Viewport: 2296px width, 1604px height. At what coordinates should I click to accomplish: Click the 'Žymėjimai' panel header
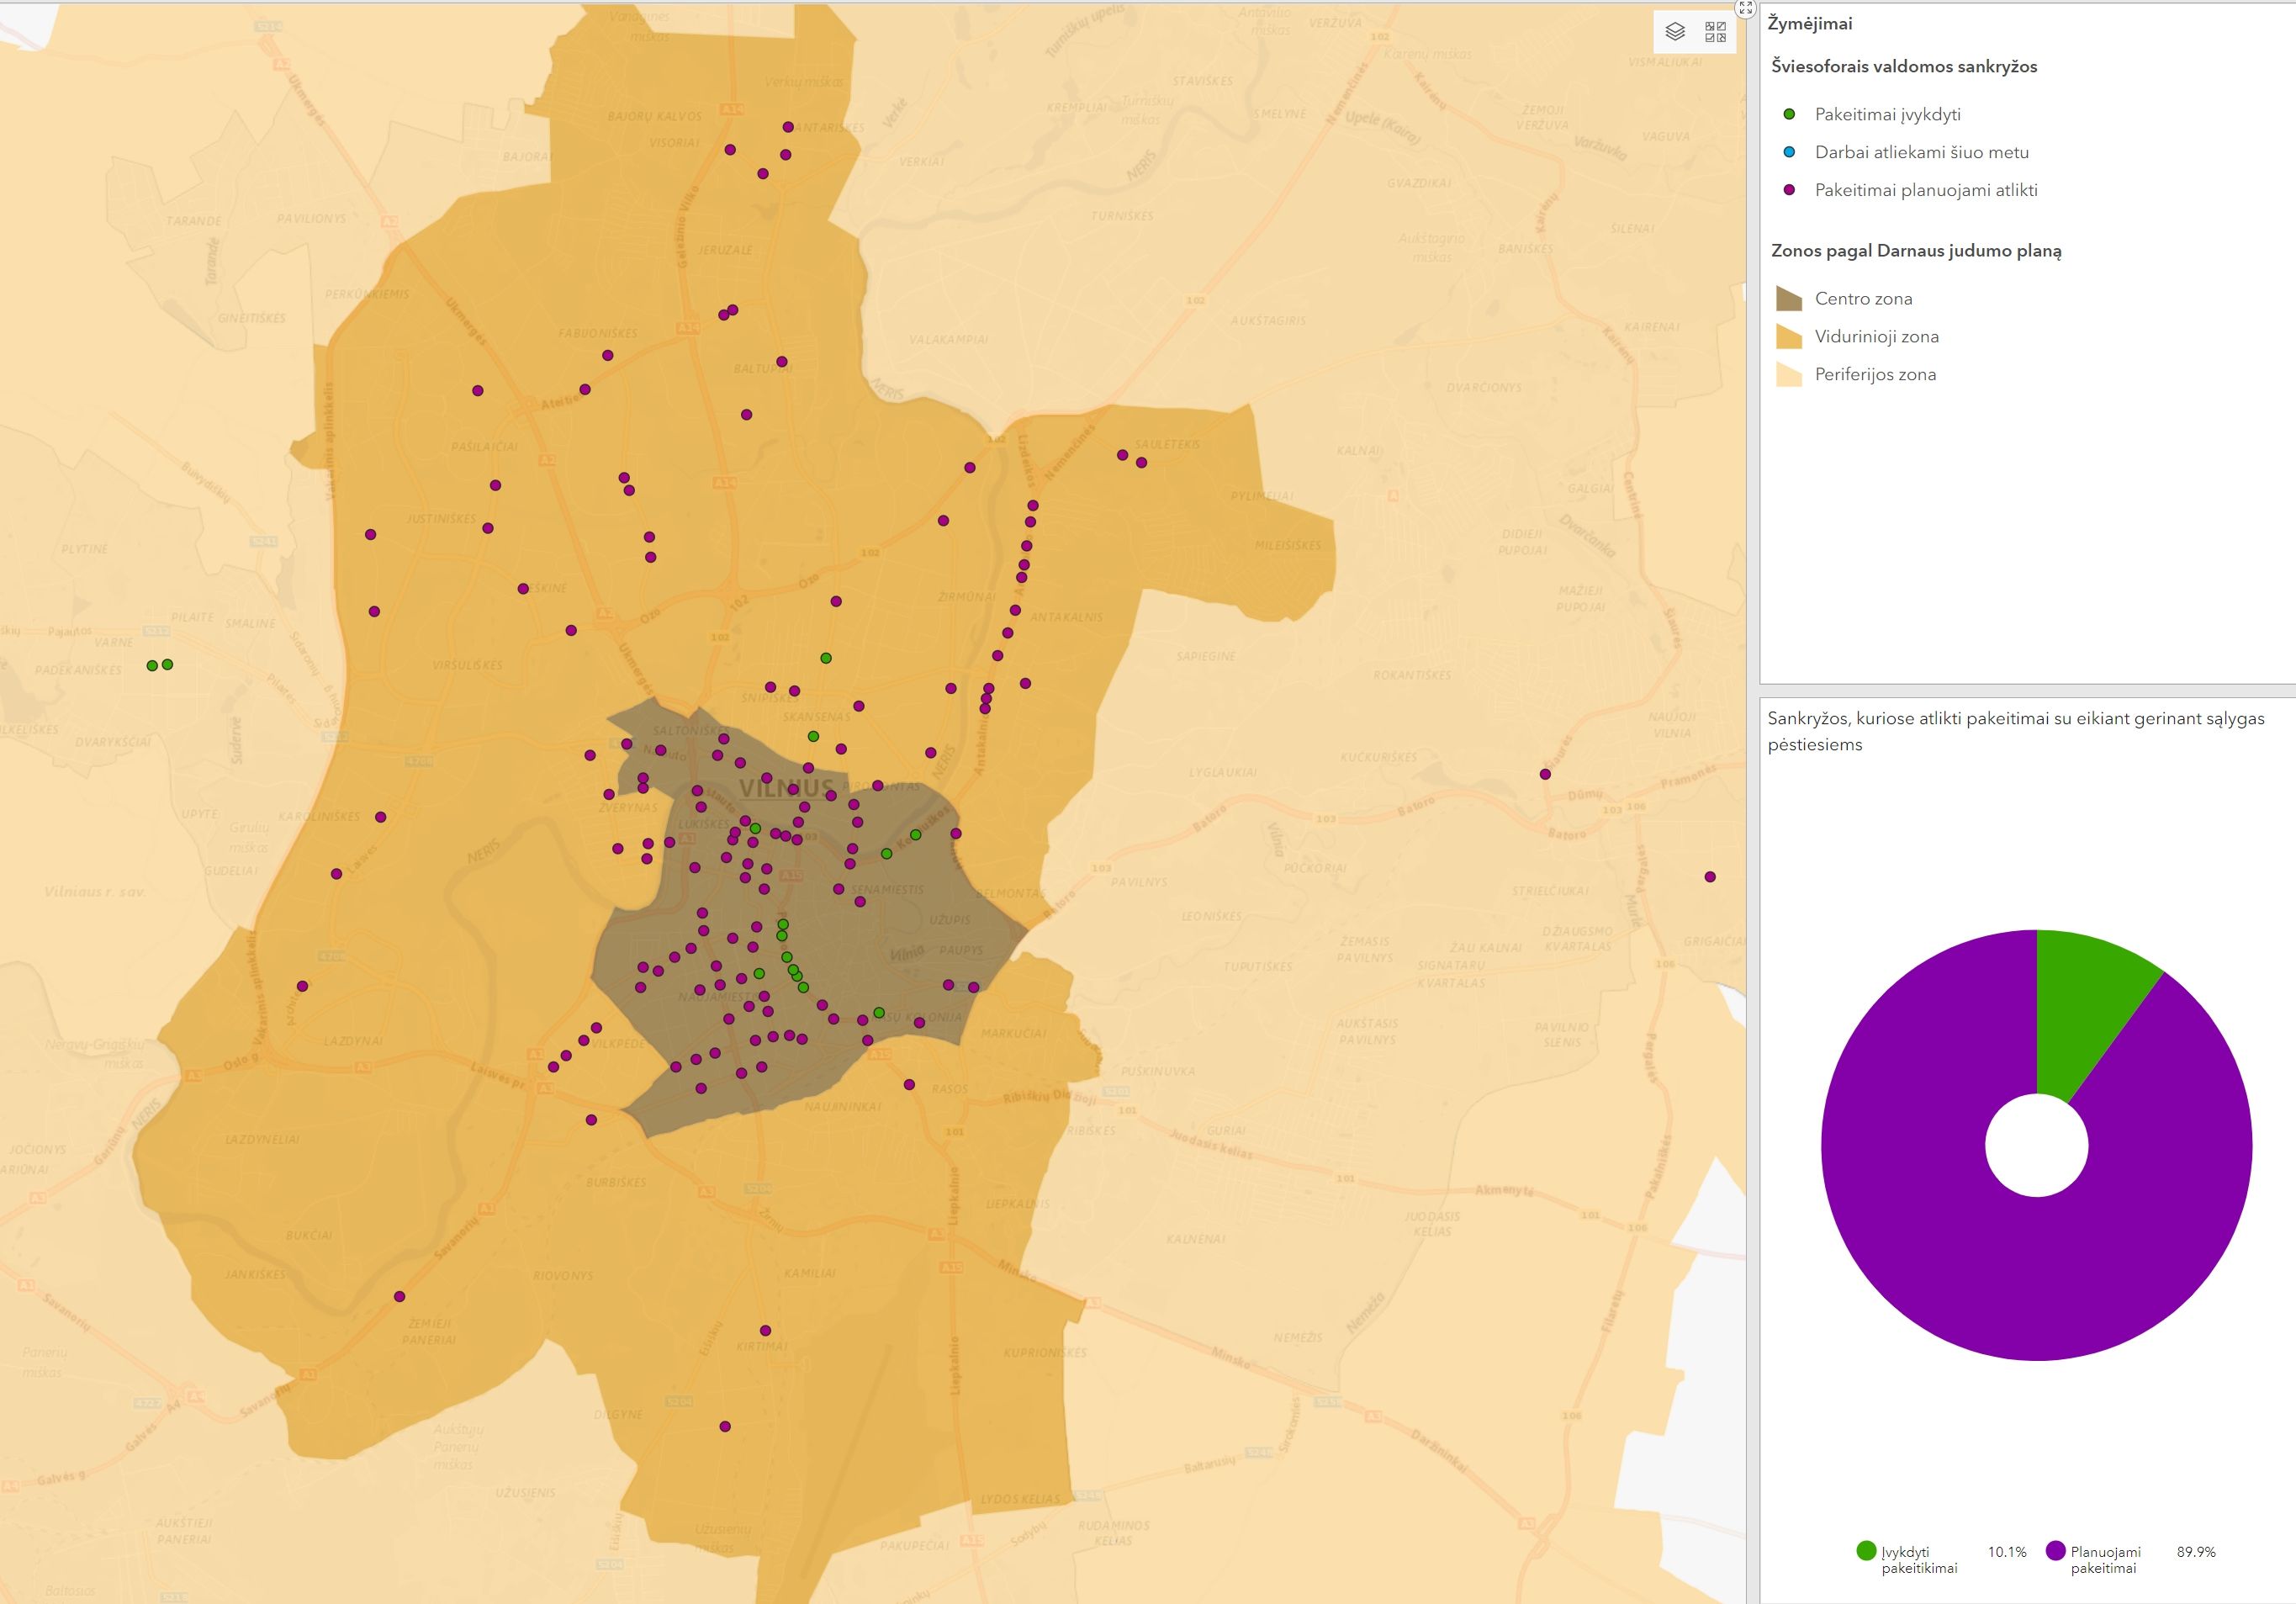(1810, 24)
